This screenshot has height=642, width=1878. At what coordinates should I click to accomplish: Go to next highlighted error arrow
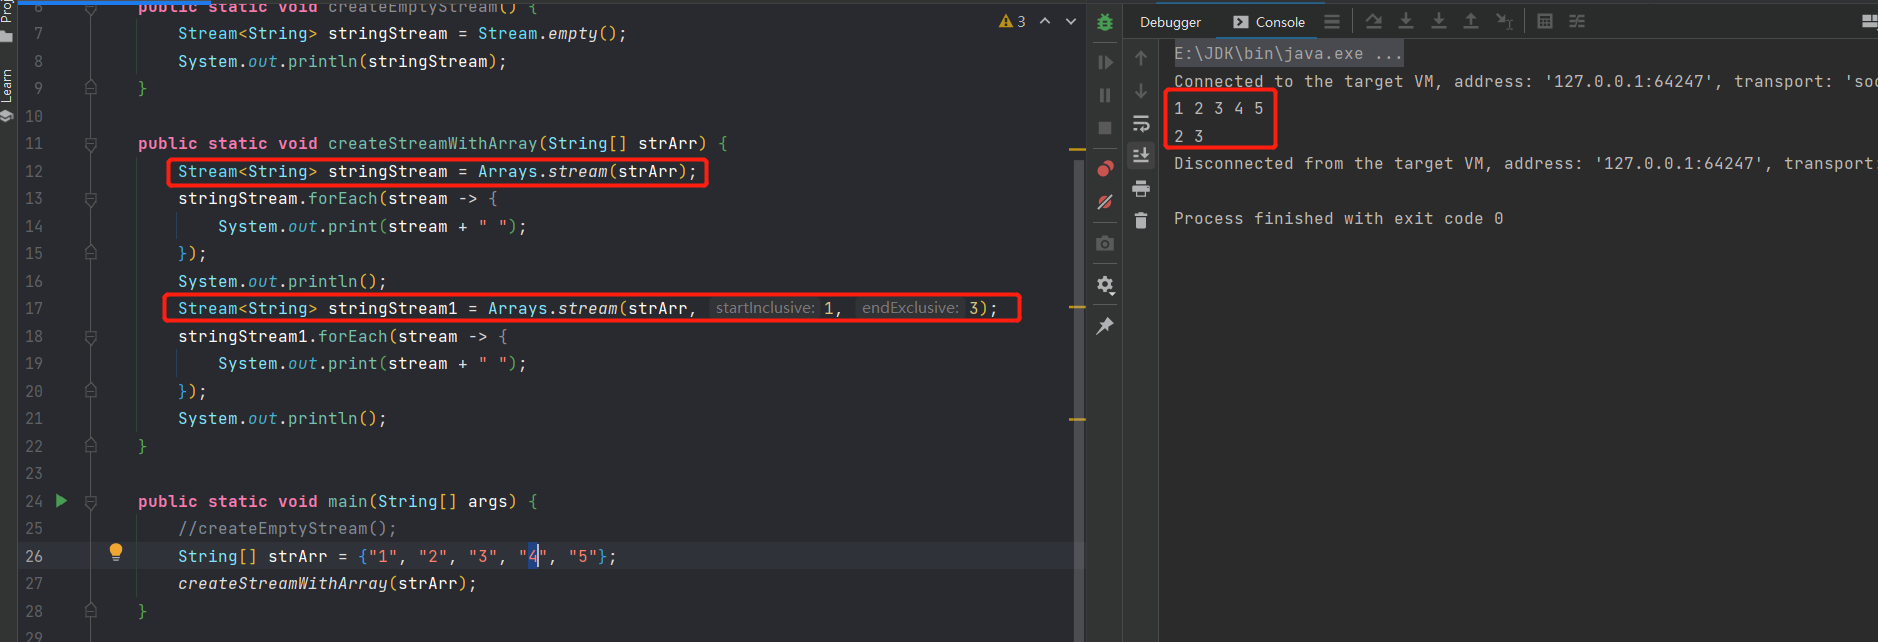coord(1071,21)
